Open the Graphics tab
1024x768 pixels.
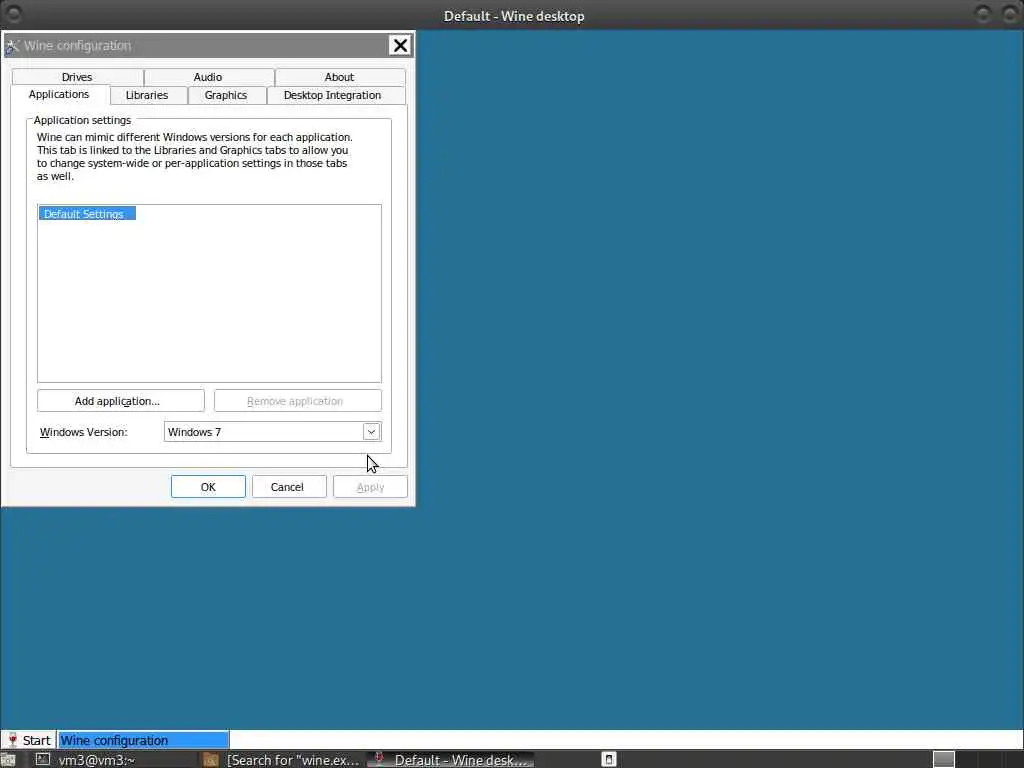click(x=226, y=95)
